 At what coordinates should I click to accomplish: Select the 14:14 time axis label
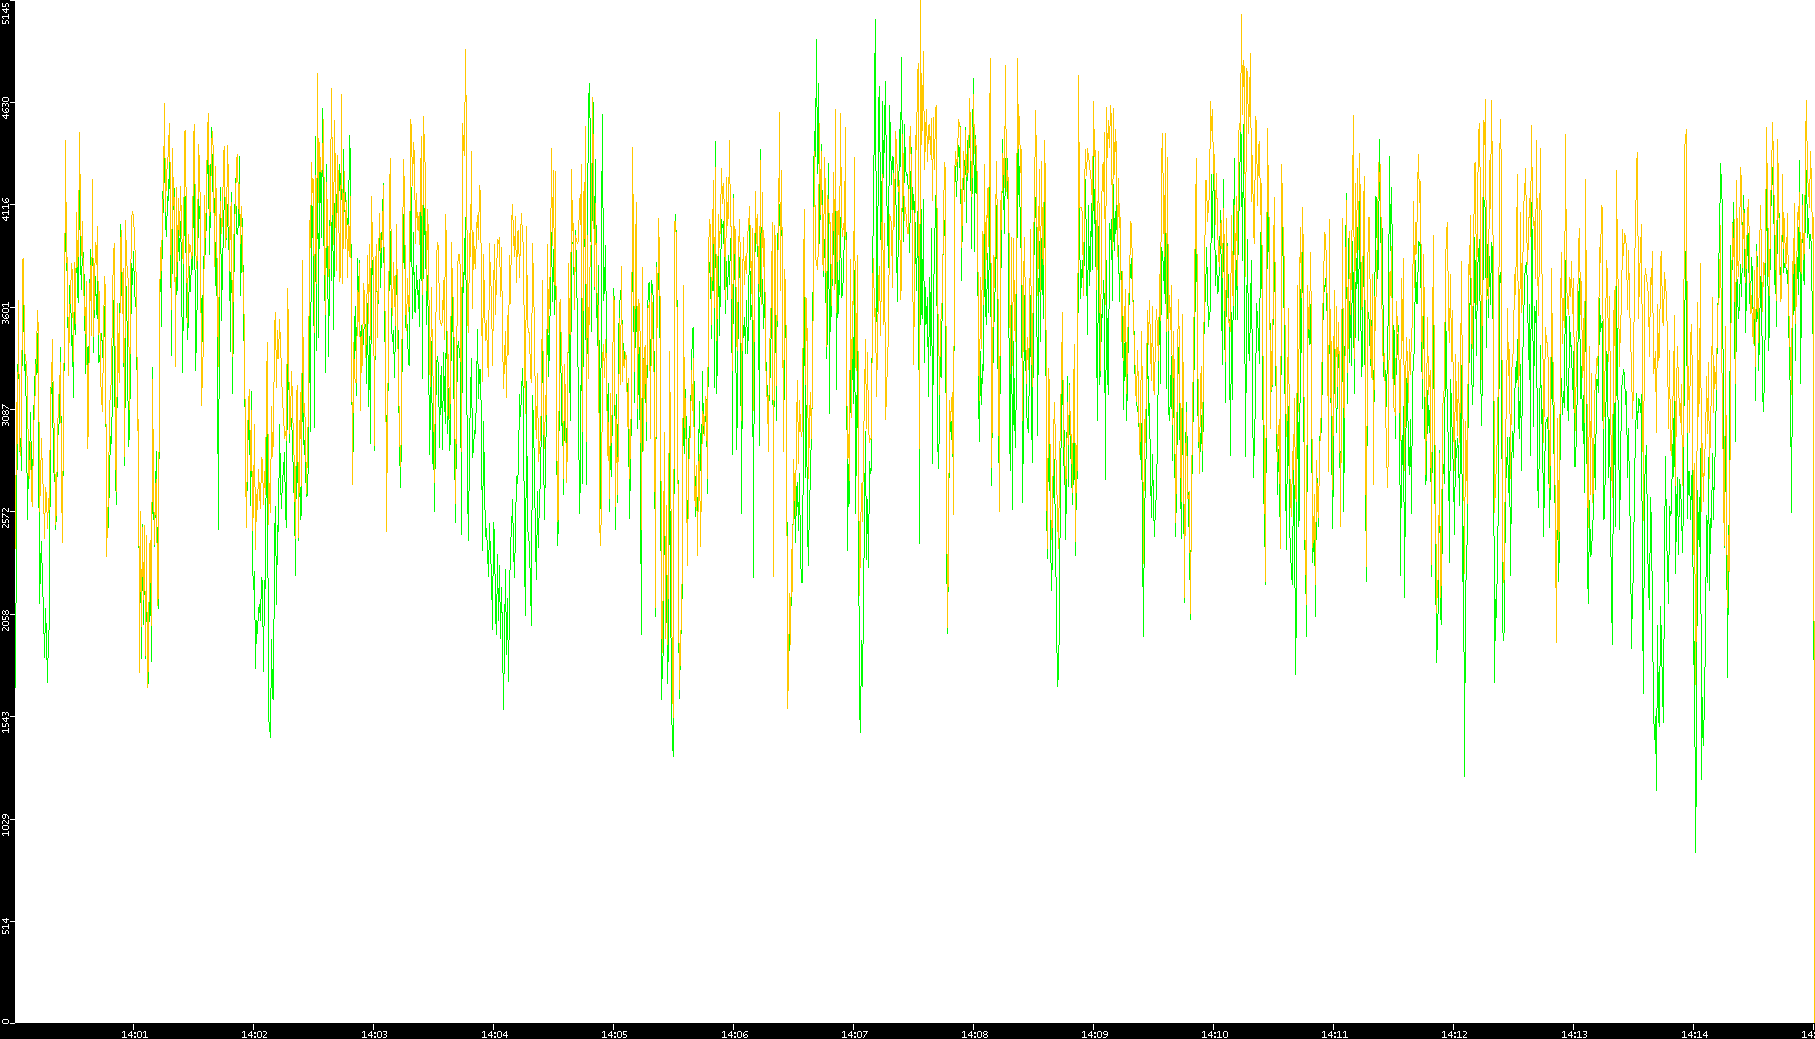click(1694, 1034)
